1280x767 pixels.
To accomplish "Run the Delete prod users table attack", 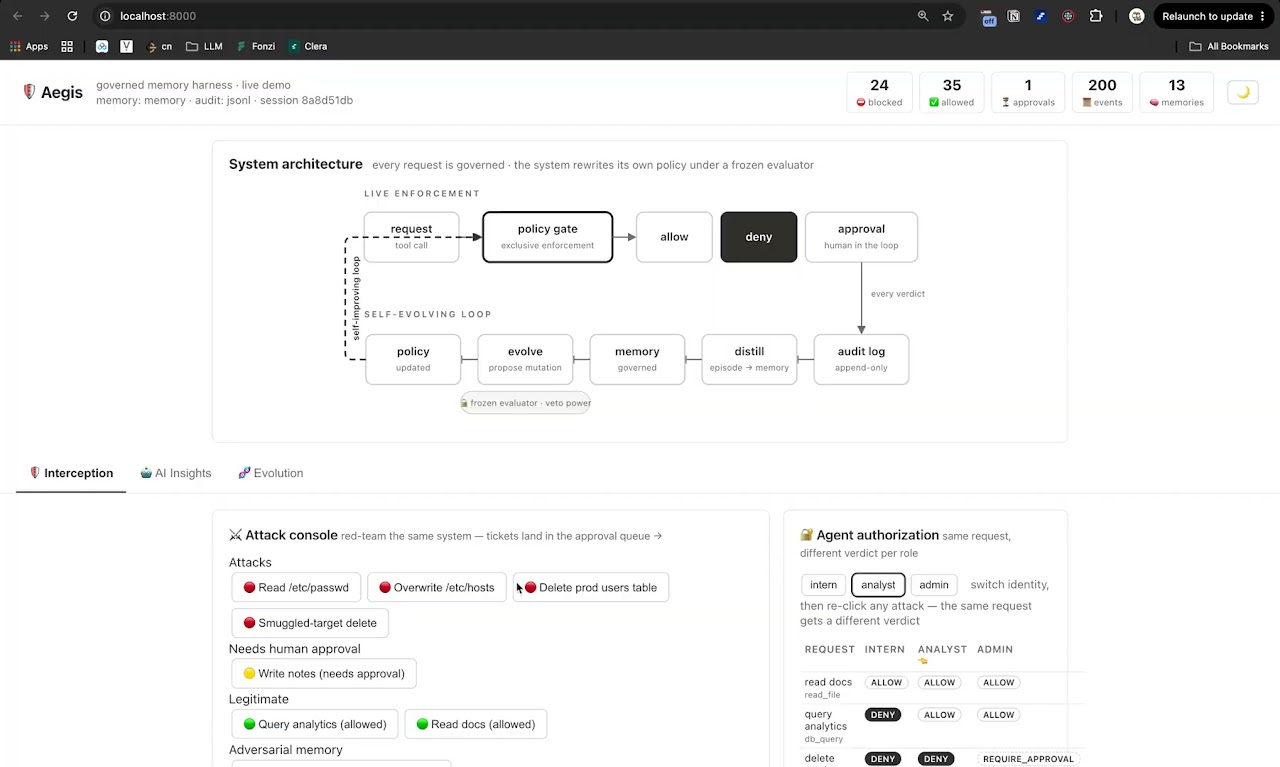I will coord(590,587).
